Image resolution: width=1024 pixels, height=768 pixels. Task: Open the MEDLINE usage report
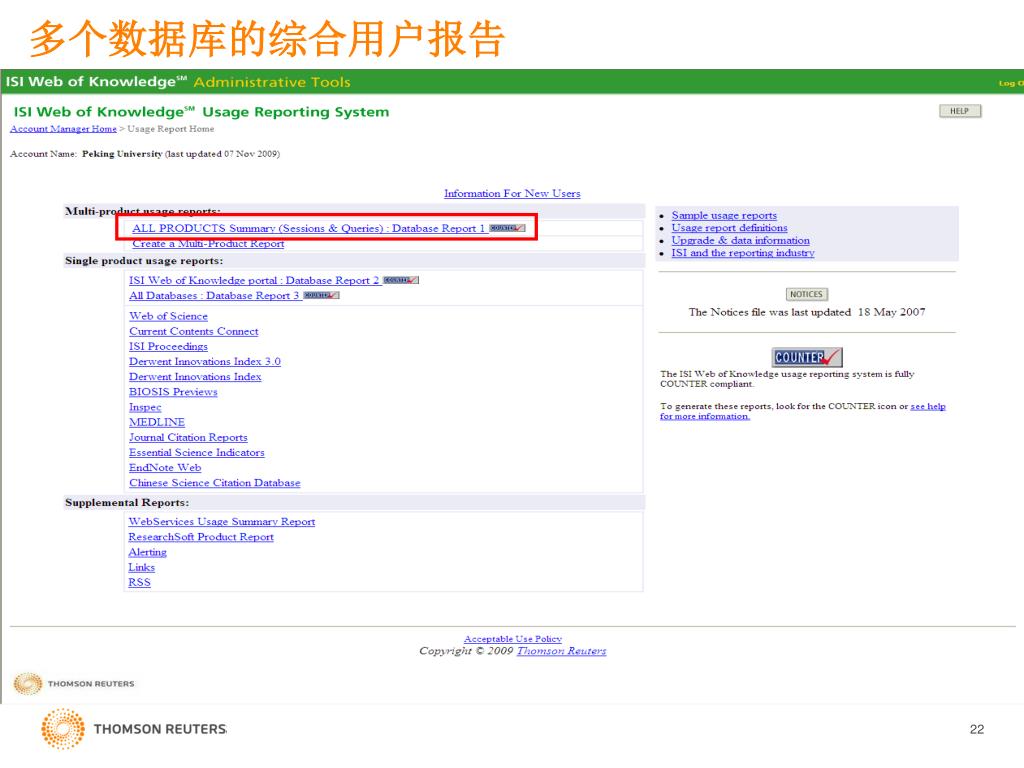coord(157,423)
